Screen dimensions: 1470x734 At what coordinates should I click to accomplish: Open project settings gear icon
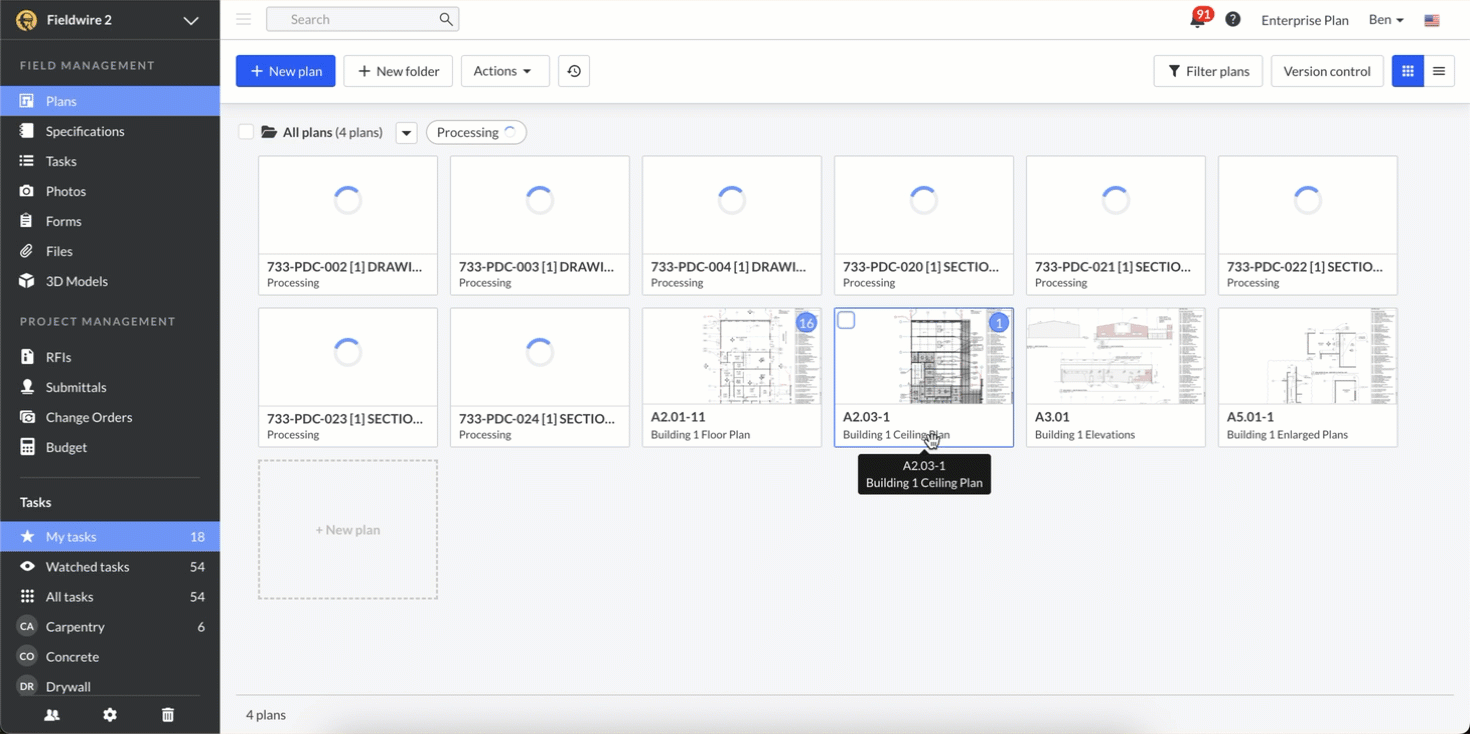[x=110, y=715]
